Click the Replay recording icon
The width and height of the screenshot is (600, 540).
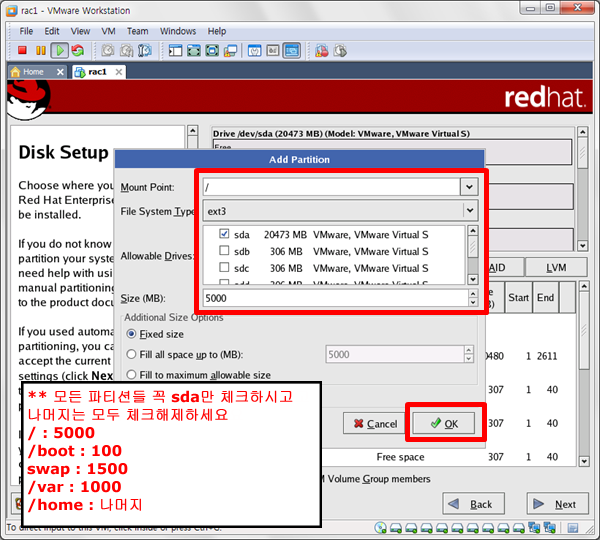[340, 51]
